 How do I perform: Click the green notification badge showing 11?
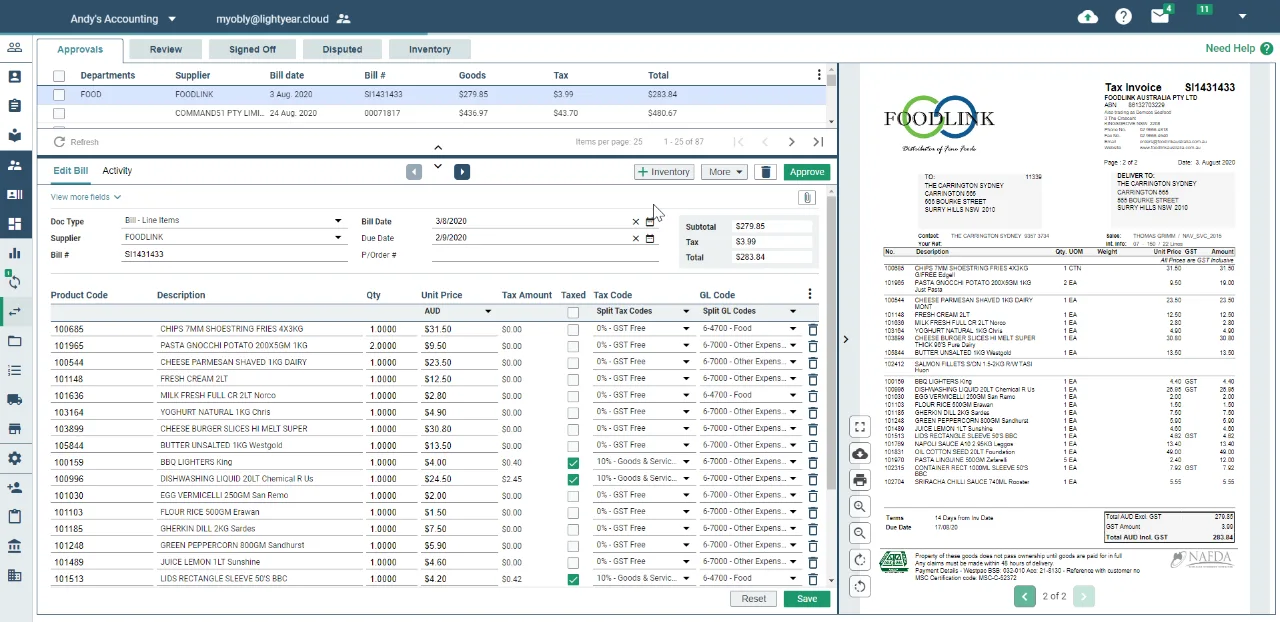coord(1204,9)
